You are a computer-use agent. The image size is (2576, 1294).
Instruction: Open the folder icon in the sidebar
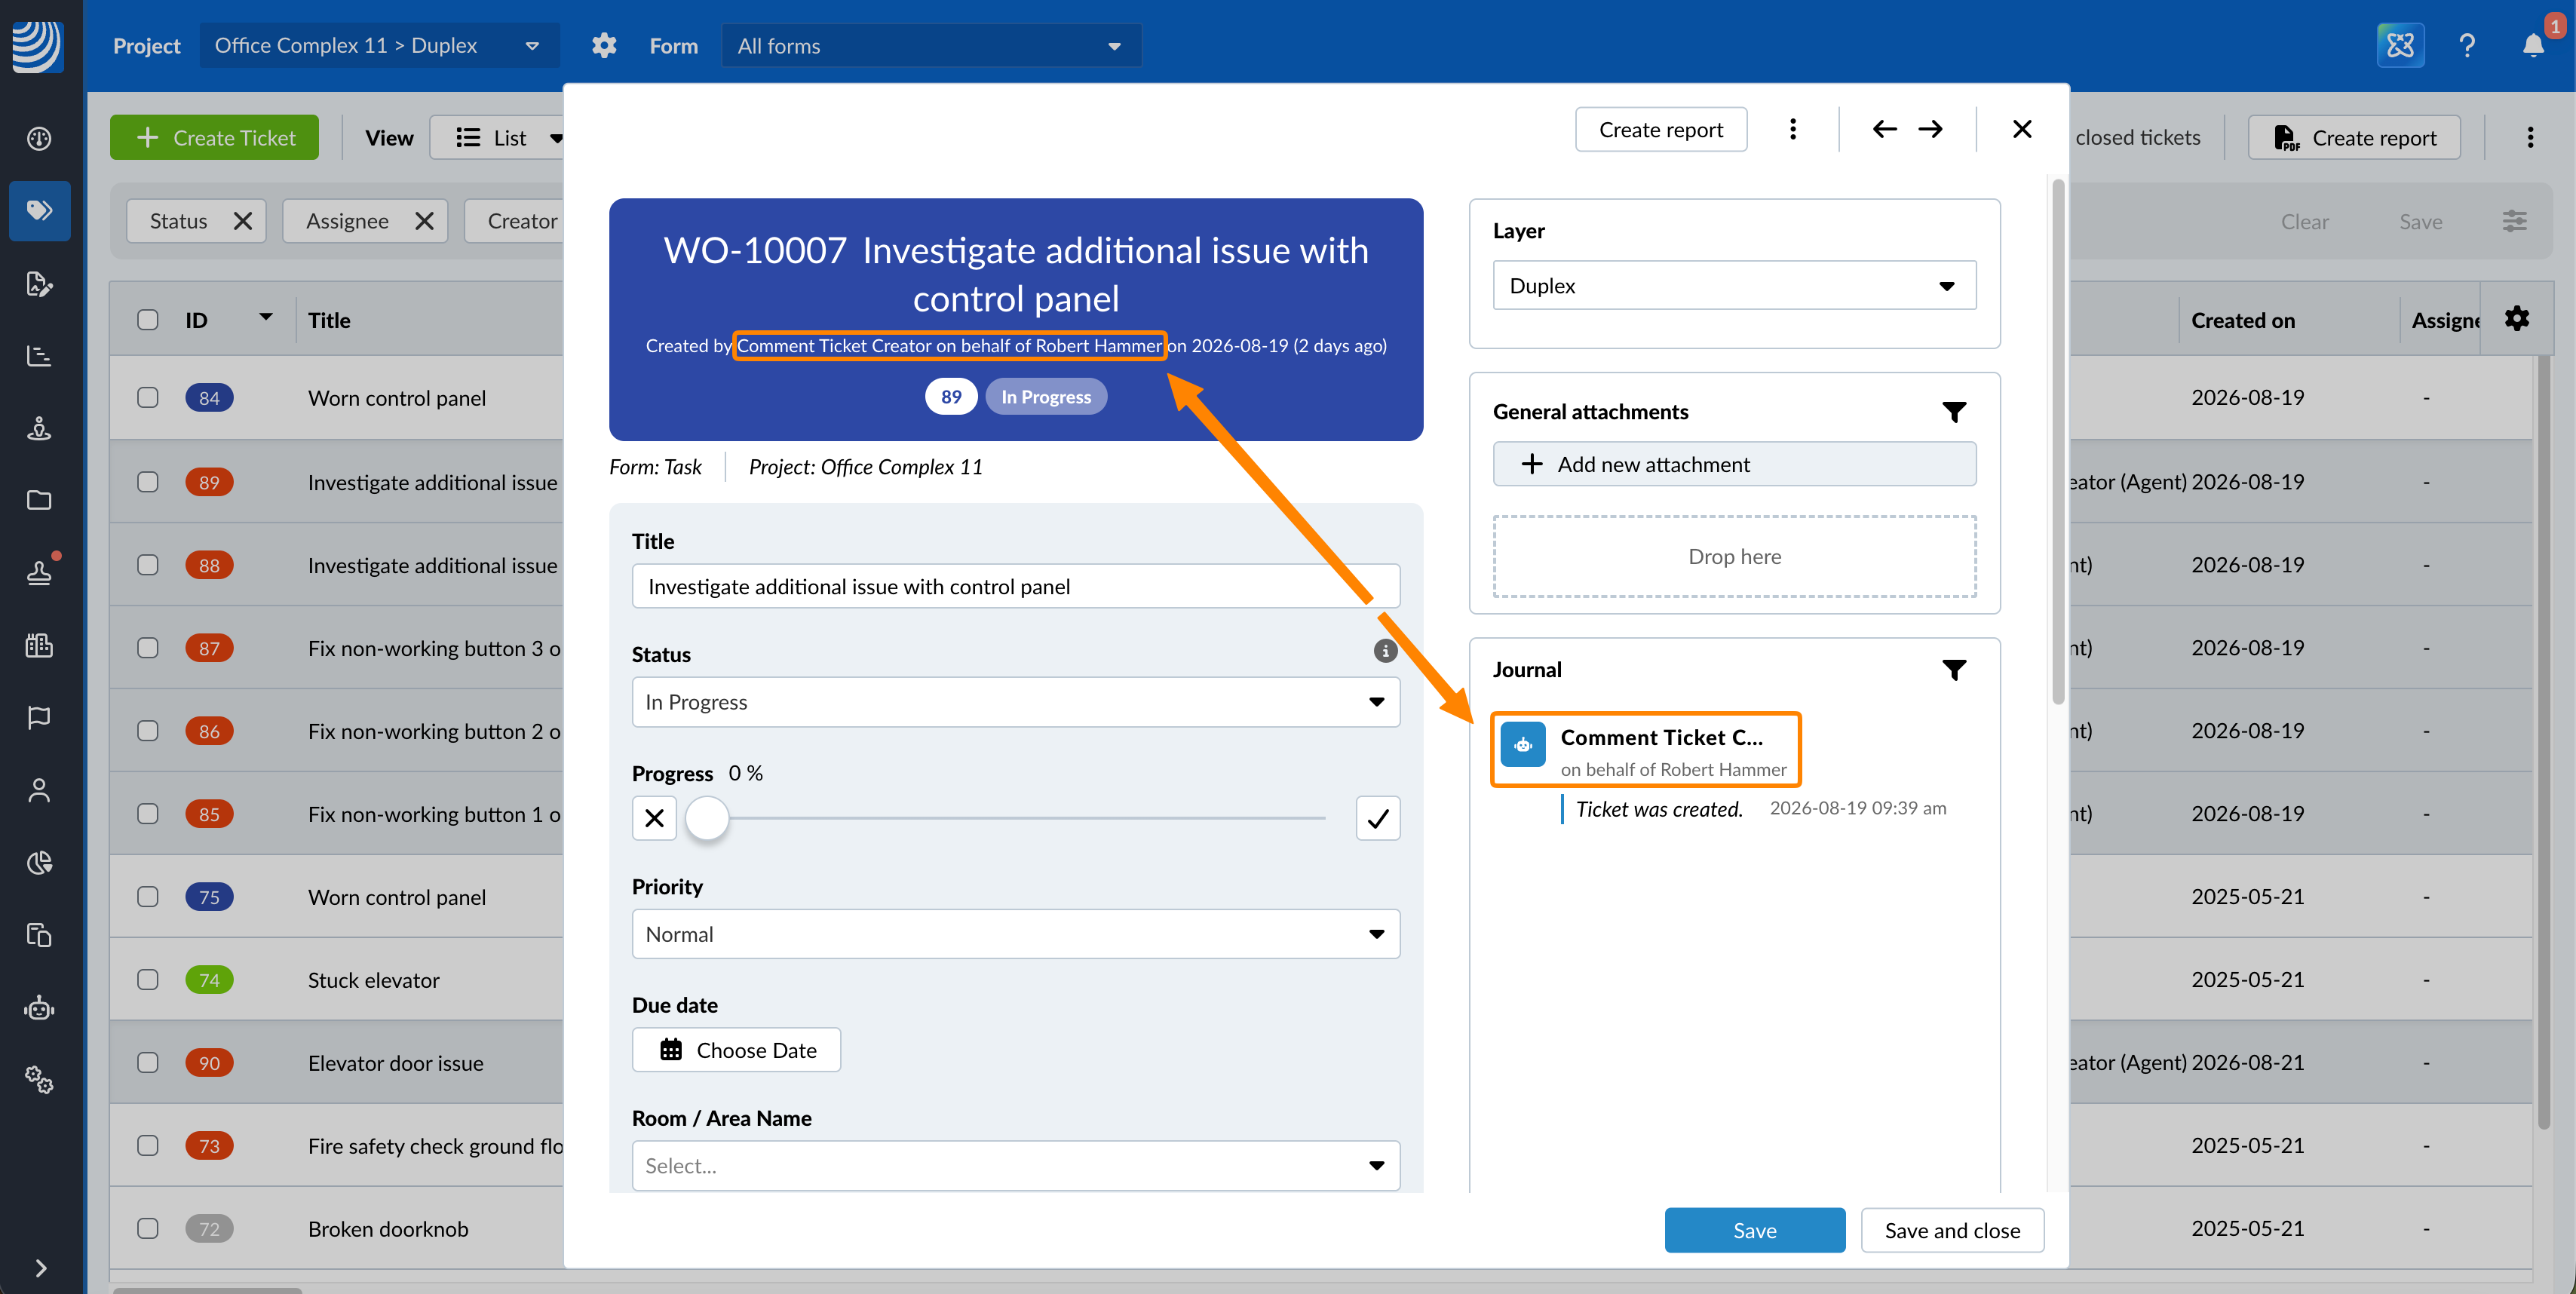point(39,499)
